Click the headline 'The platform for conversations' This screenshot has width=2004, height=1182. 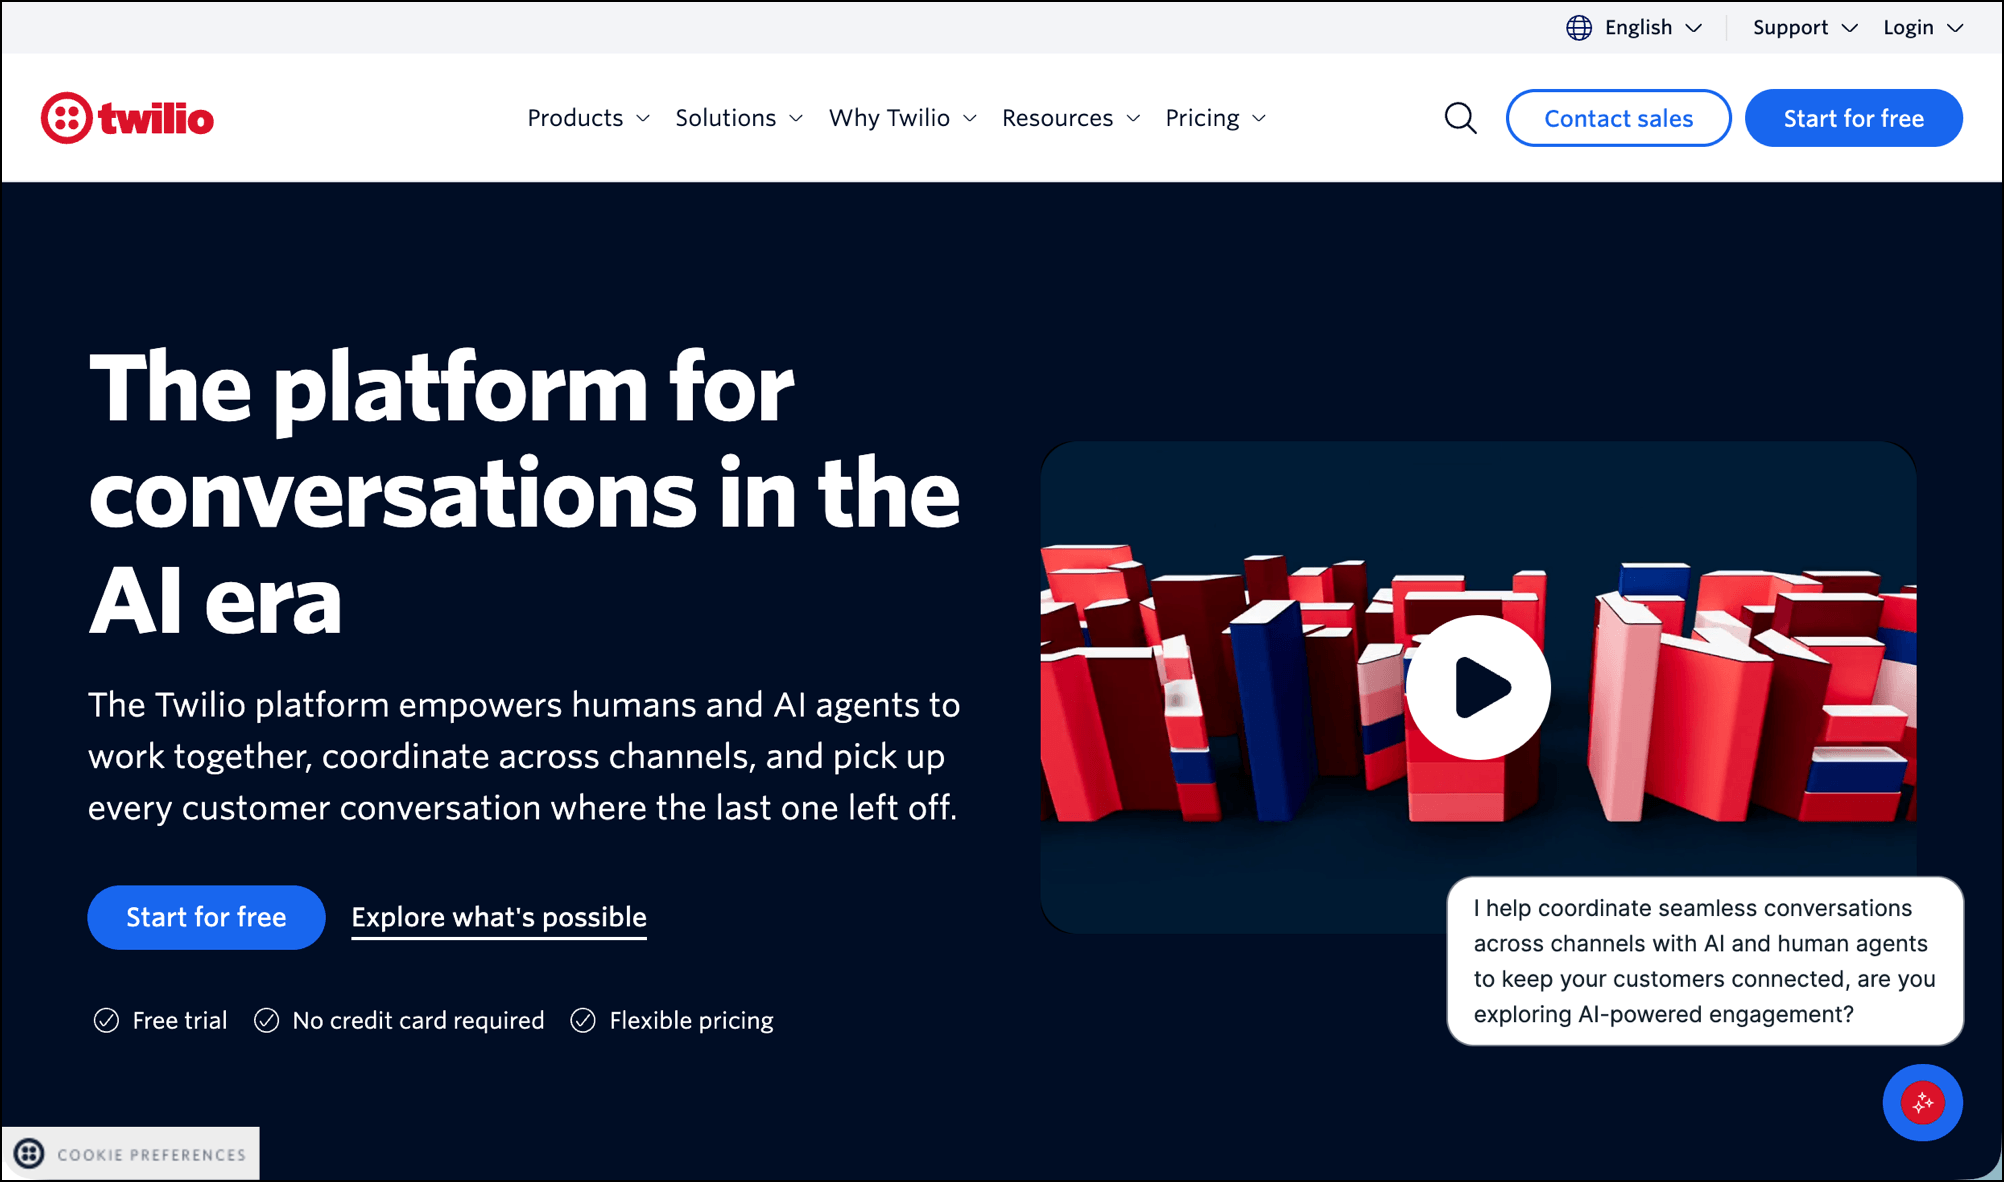tap(524, 492)
